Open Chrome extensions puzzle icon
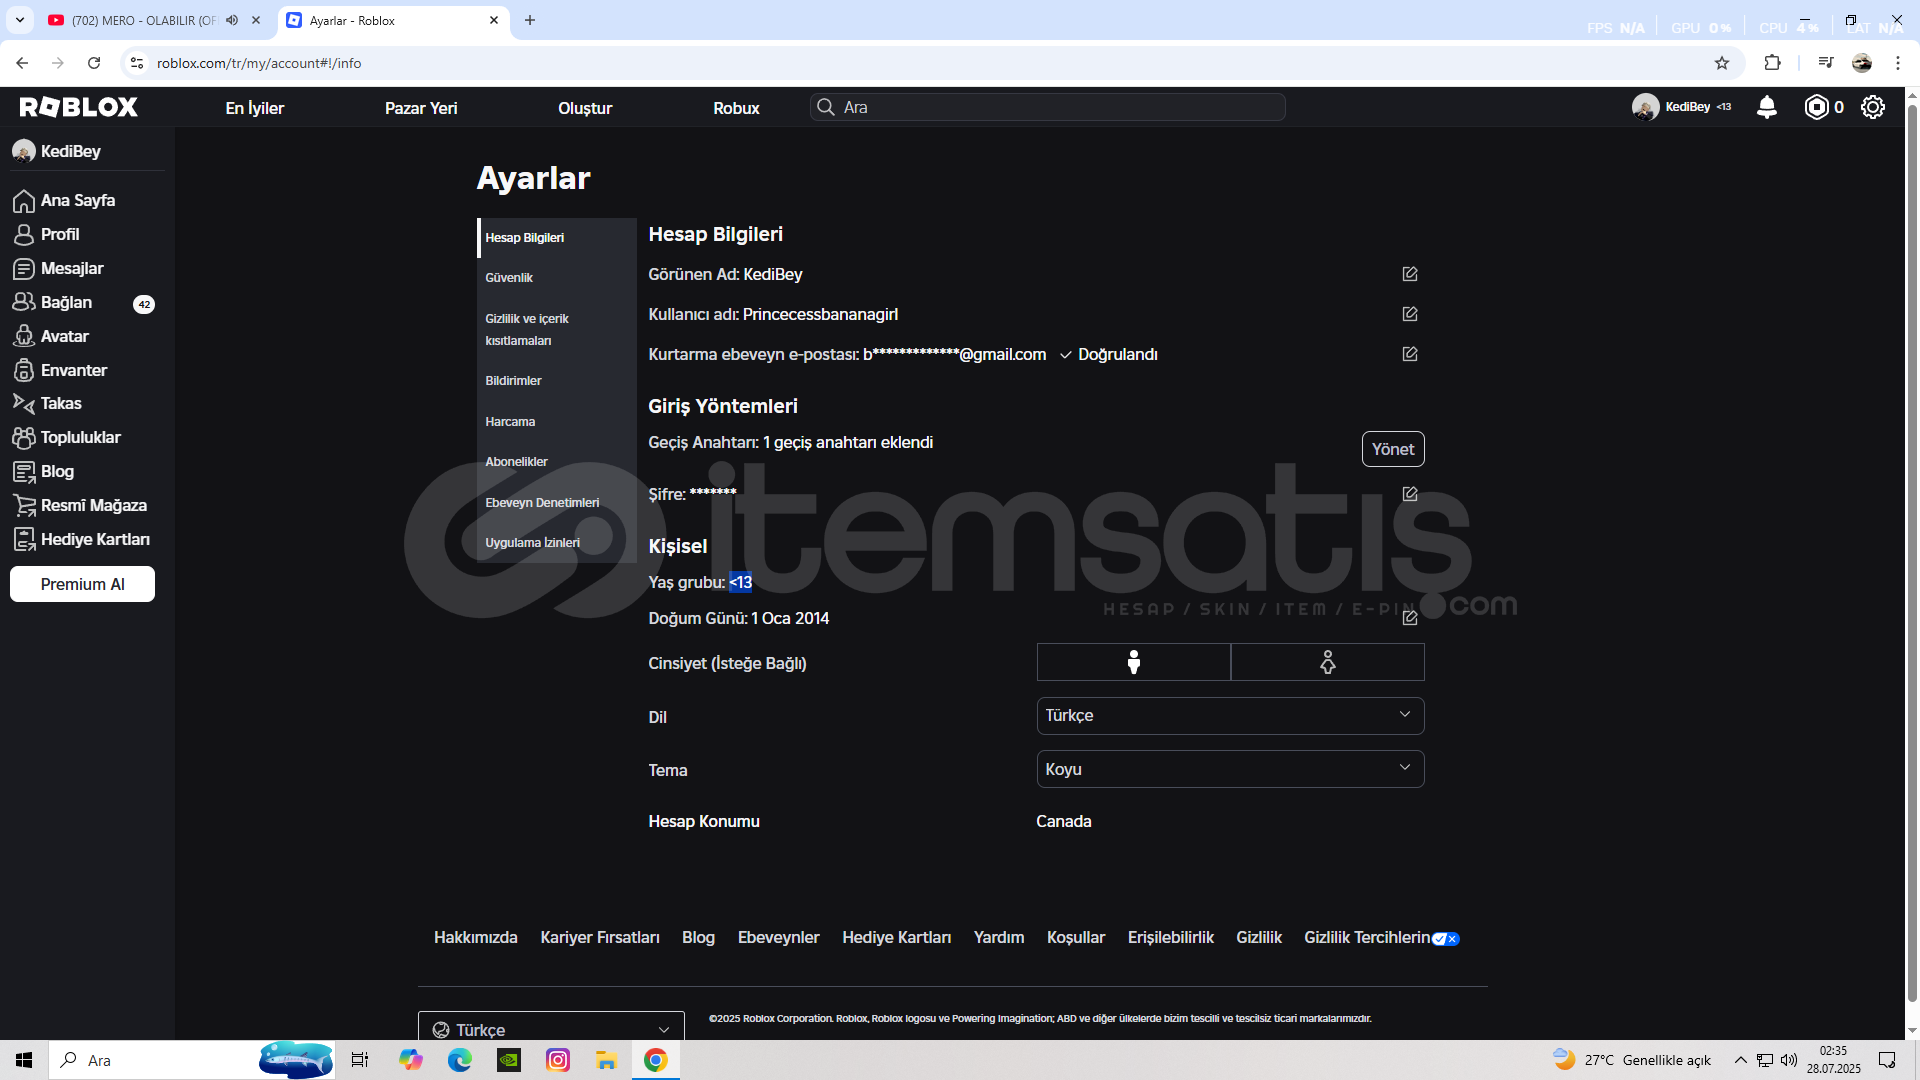Screen dimensions: 1920x1080 pos(1772,63)
